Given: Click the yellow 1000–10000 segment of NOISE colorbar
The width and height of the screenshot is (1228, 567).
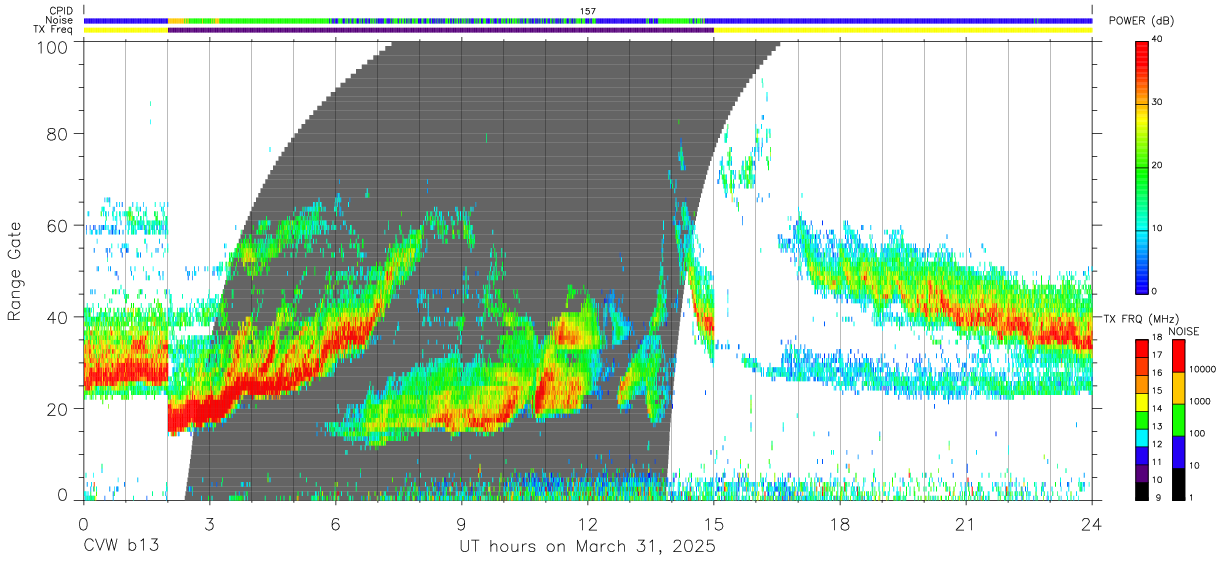Looking at the screenshot, I should 1178,386.
